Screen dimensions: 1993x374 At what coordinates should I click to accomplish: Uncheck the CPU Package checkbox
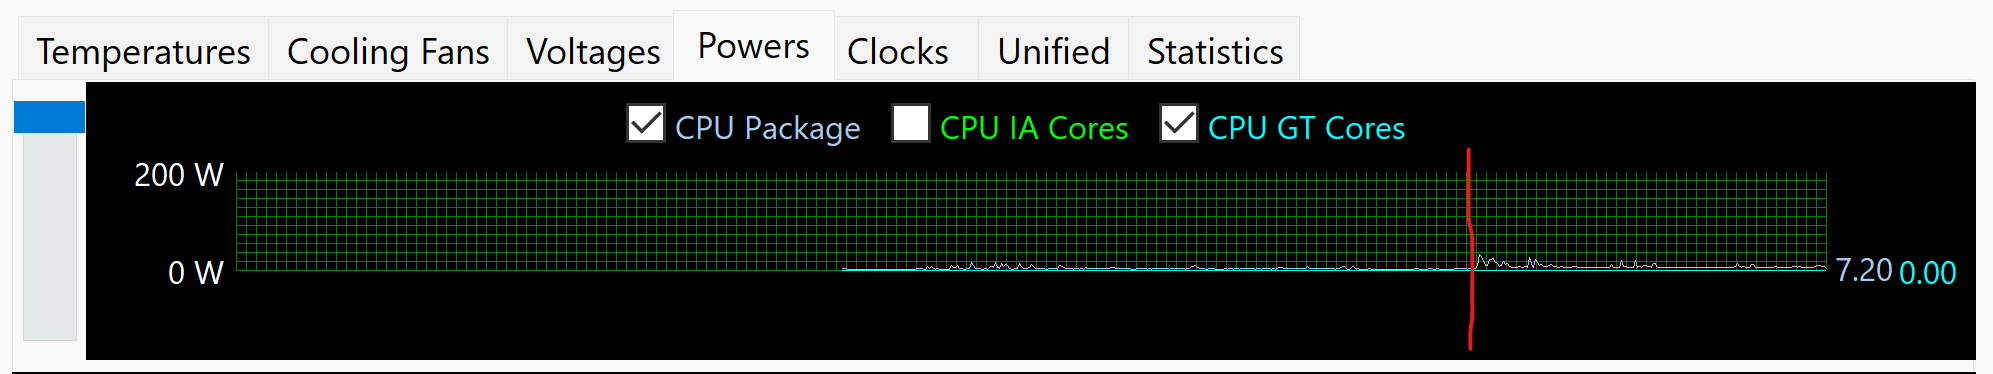(x=646, y=124)
